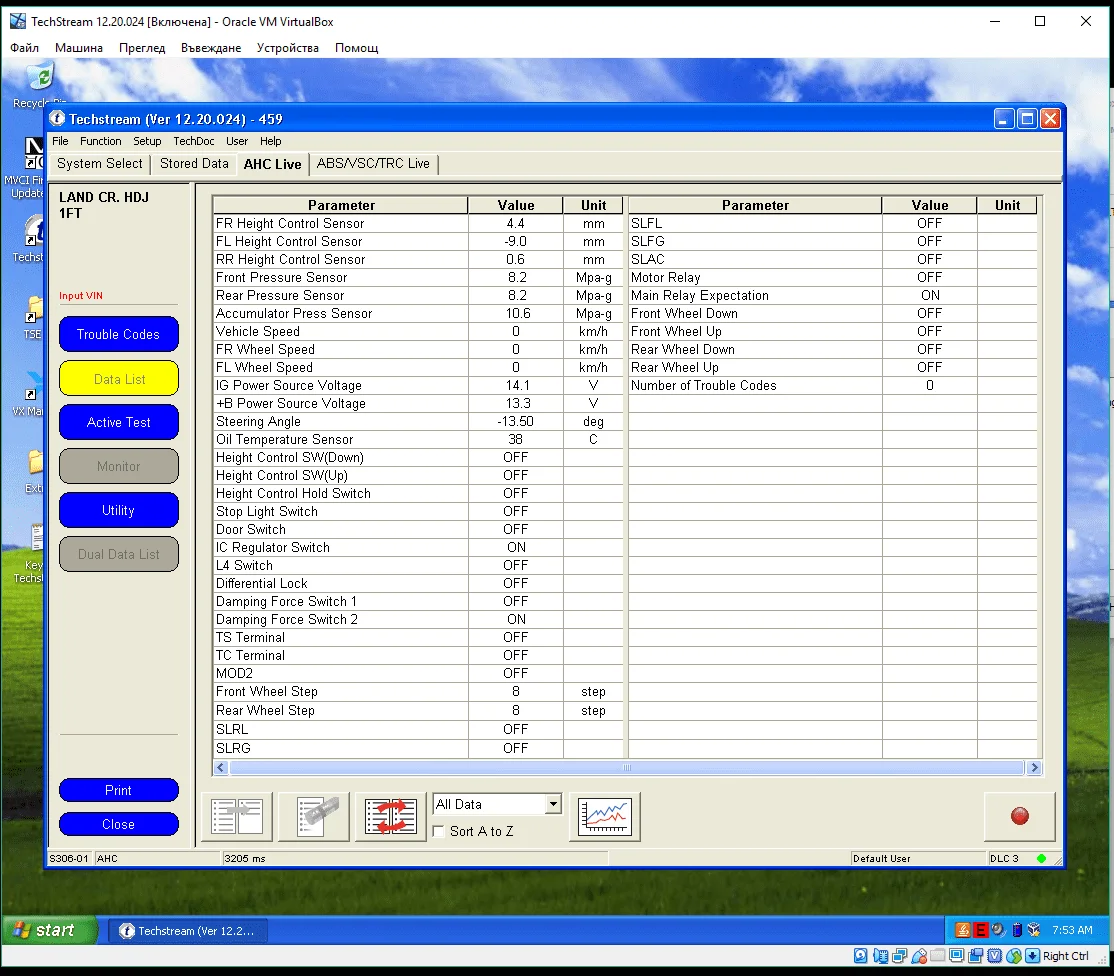1114x976 pixels.
Task: Click the left Parameter column header
Action: click(340, 205)
